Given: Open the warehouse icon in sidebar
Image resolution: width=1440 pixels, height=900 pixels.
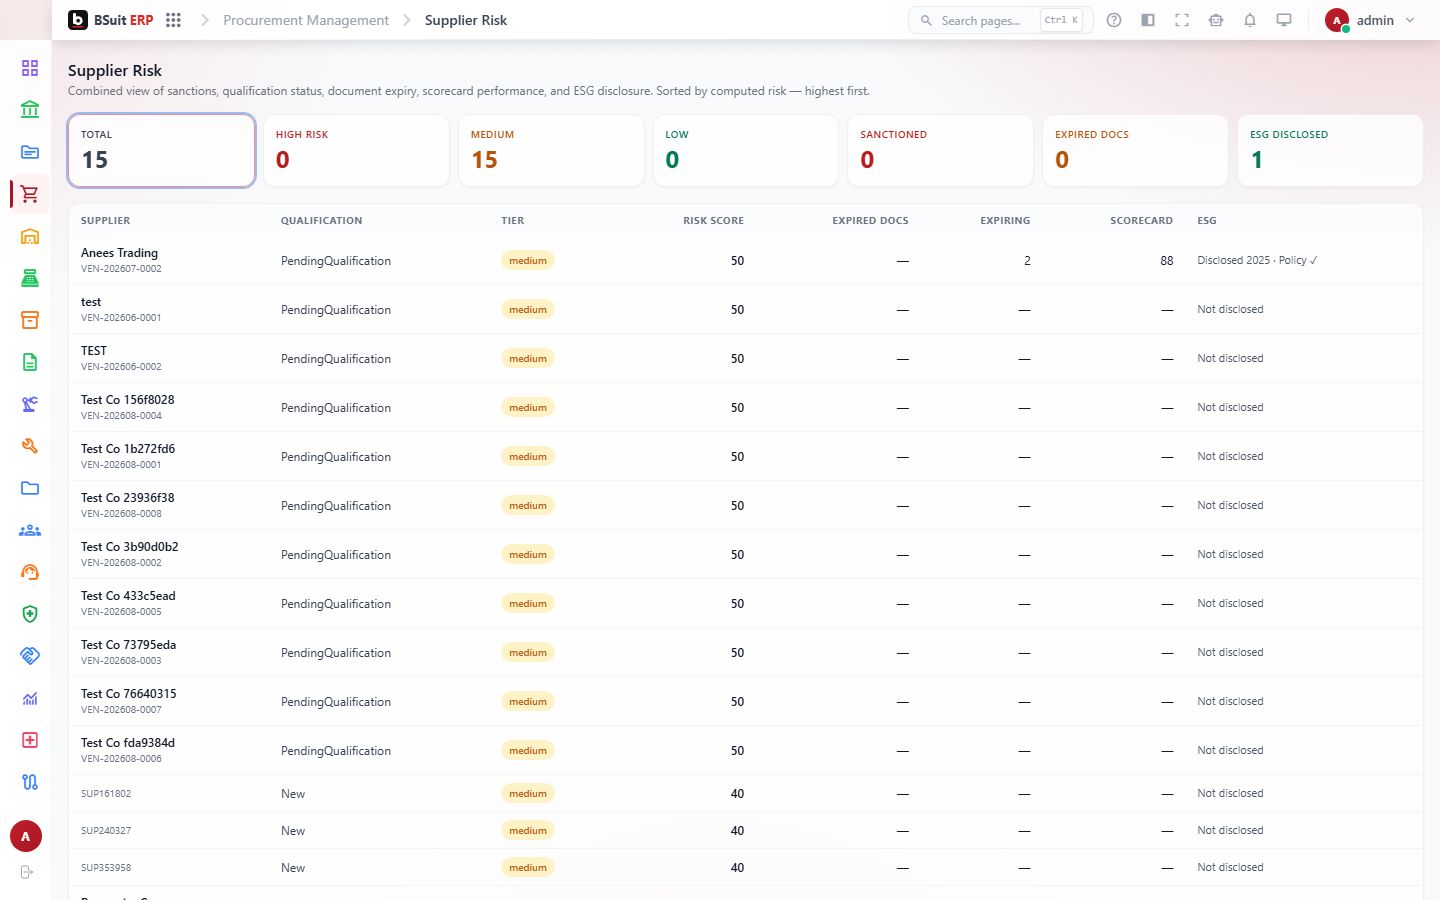Looking at the screenshot, I should click(30, 236).
